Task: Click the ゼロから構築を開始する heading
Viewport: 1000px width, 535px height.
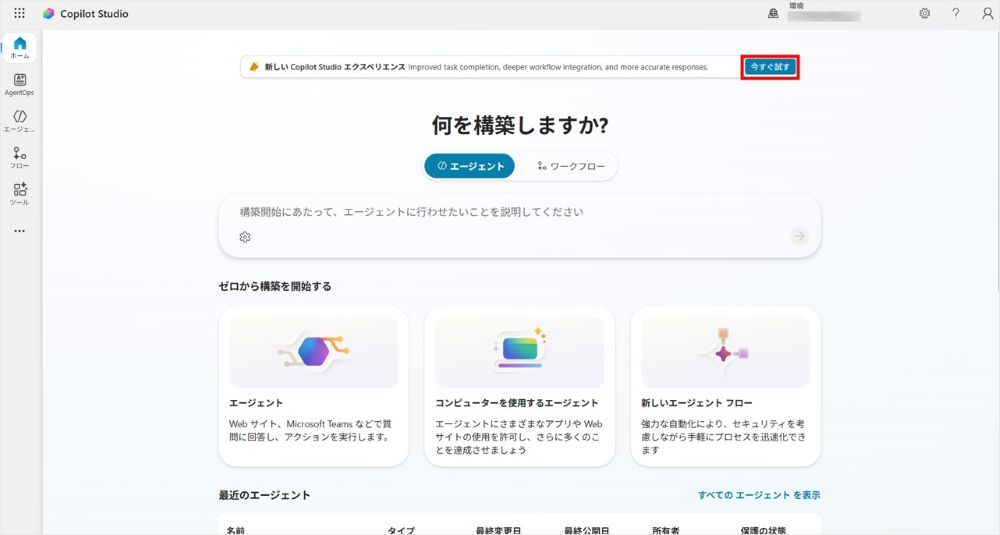Action: [x=275, y=286]
